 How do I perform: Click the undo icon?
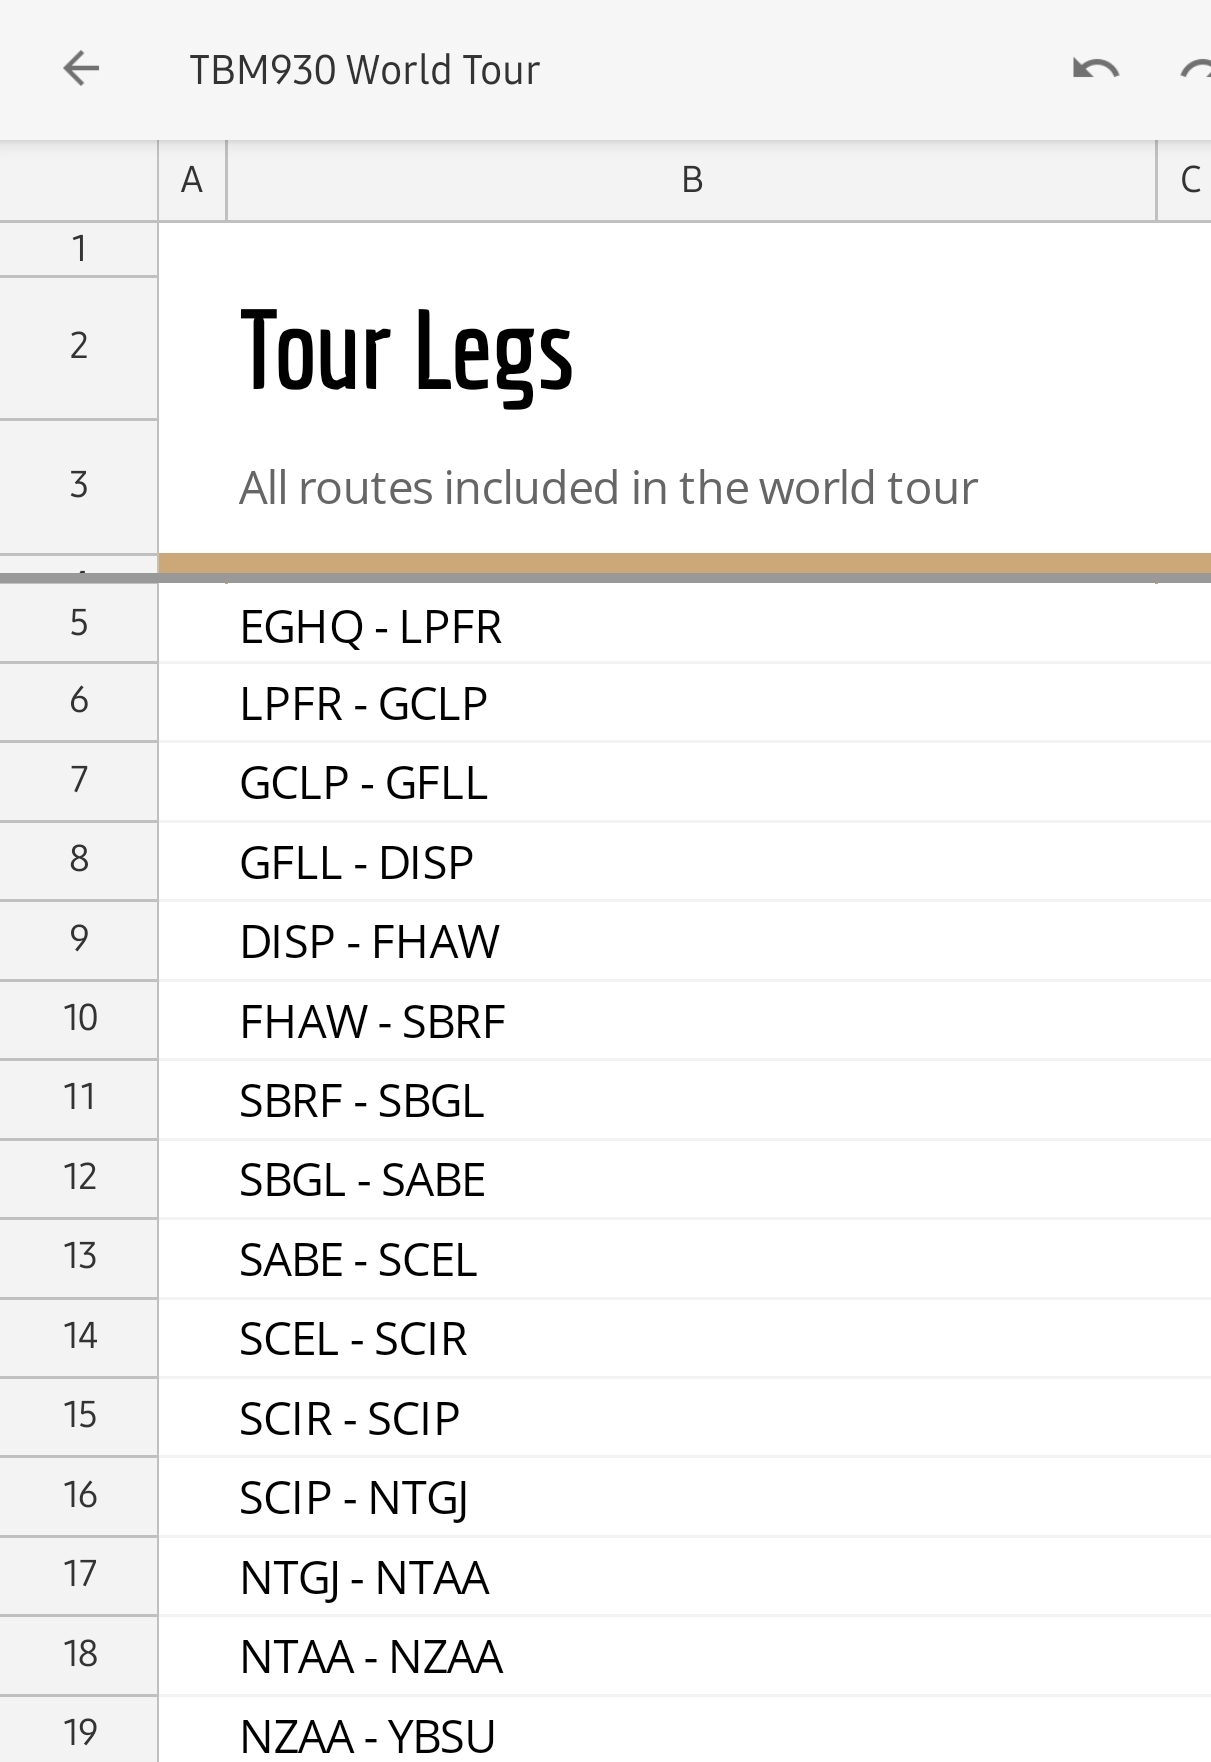[x=1095, y=69]
